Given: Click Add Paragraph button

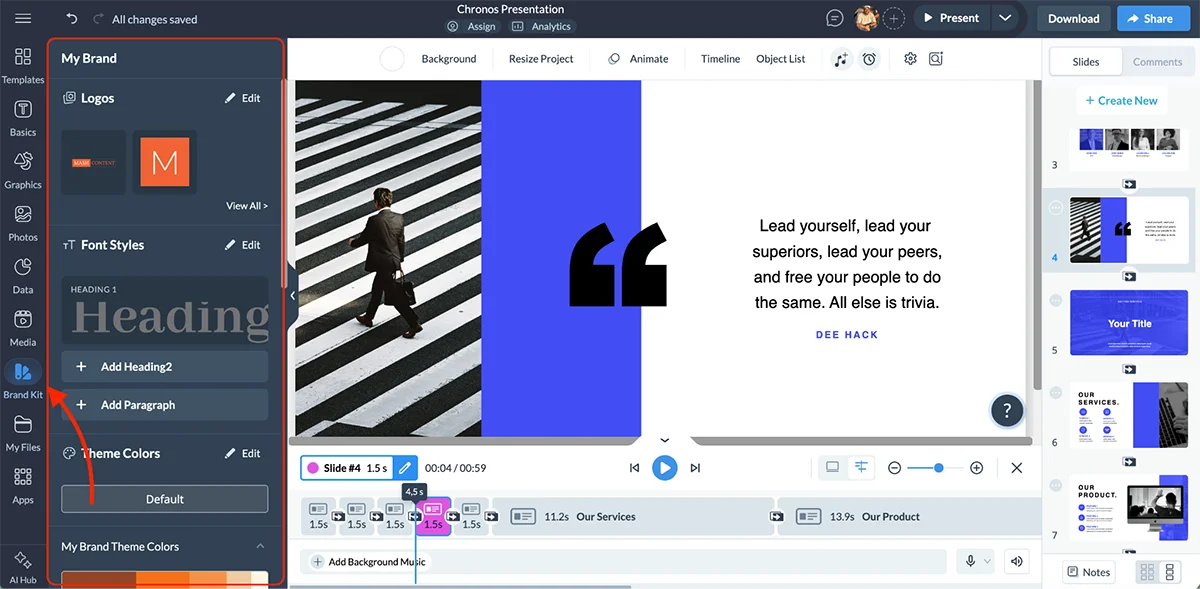Looking at the screenshot, I should (x=165, y=404).
